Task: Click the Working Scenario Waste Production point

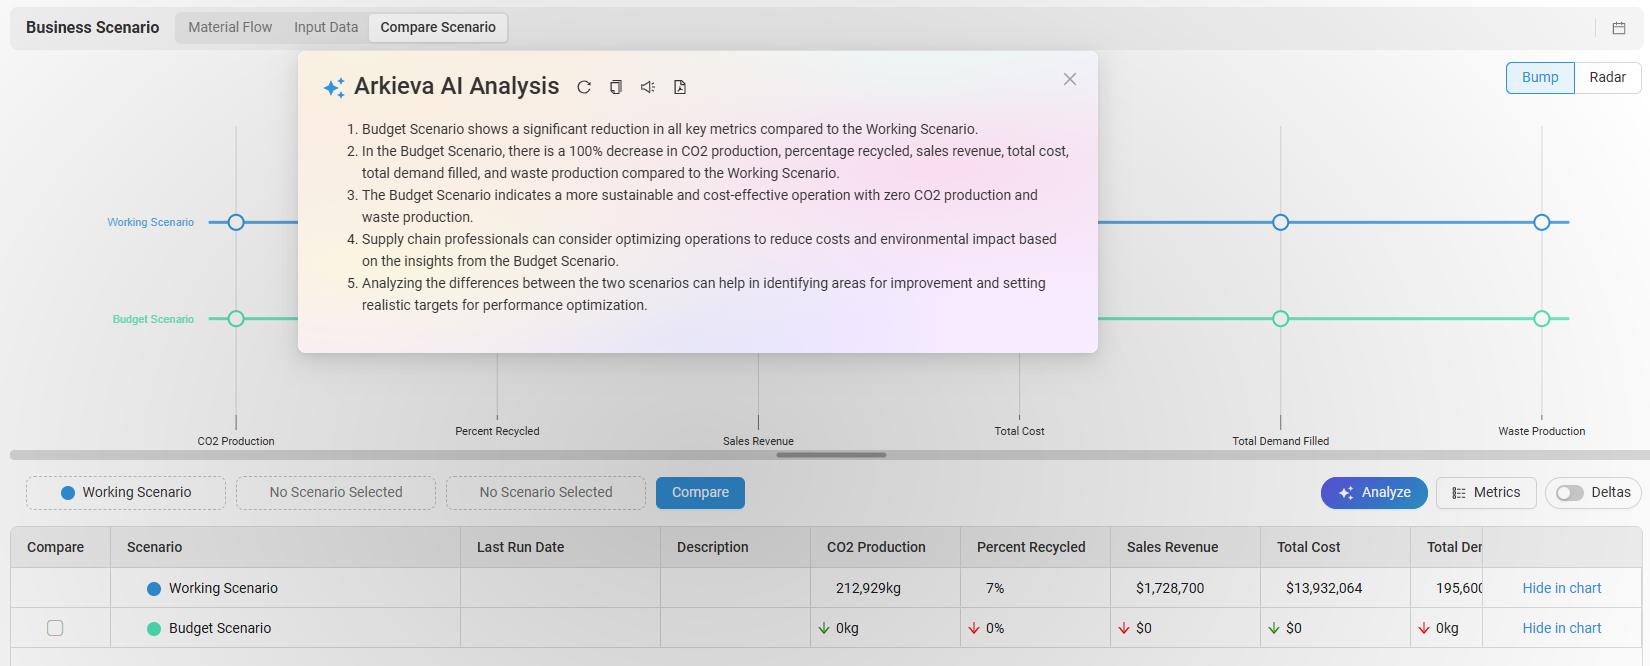Action: (1542, 222)
